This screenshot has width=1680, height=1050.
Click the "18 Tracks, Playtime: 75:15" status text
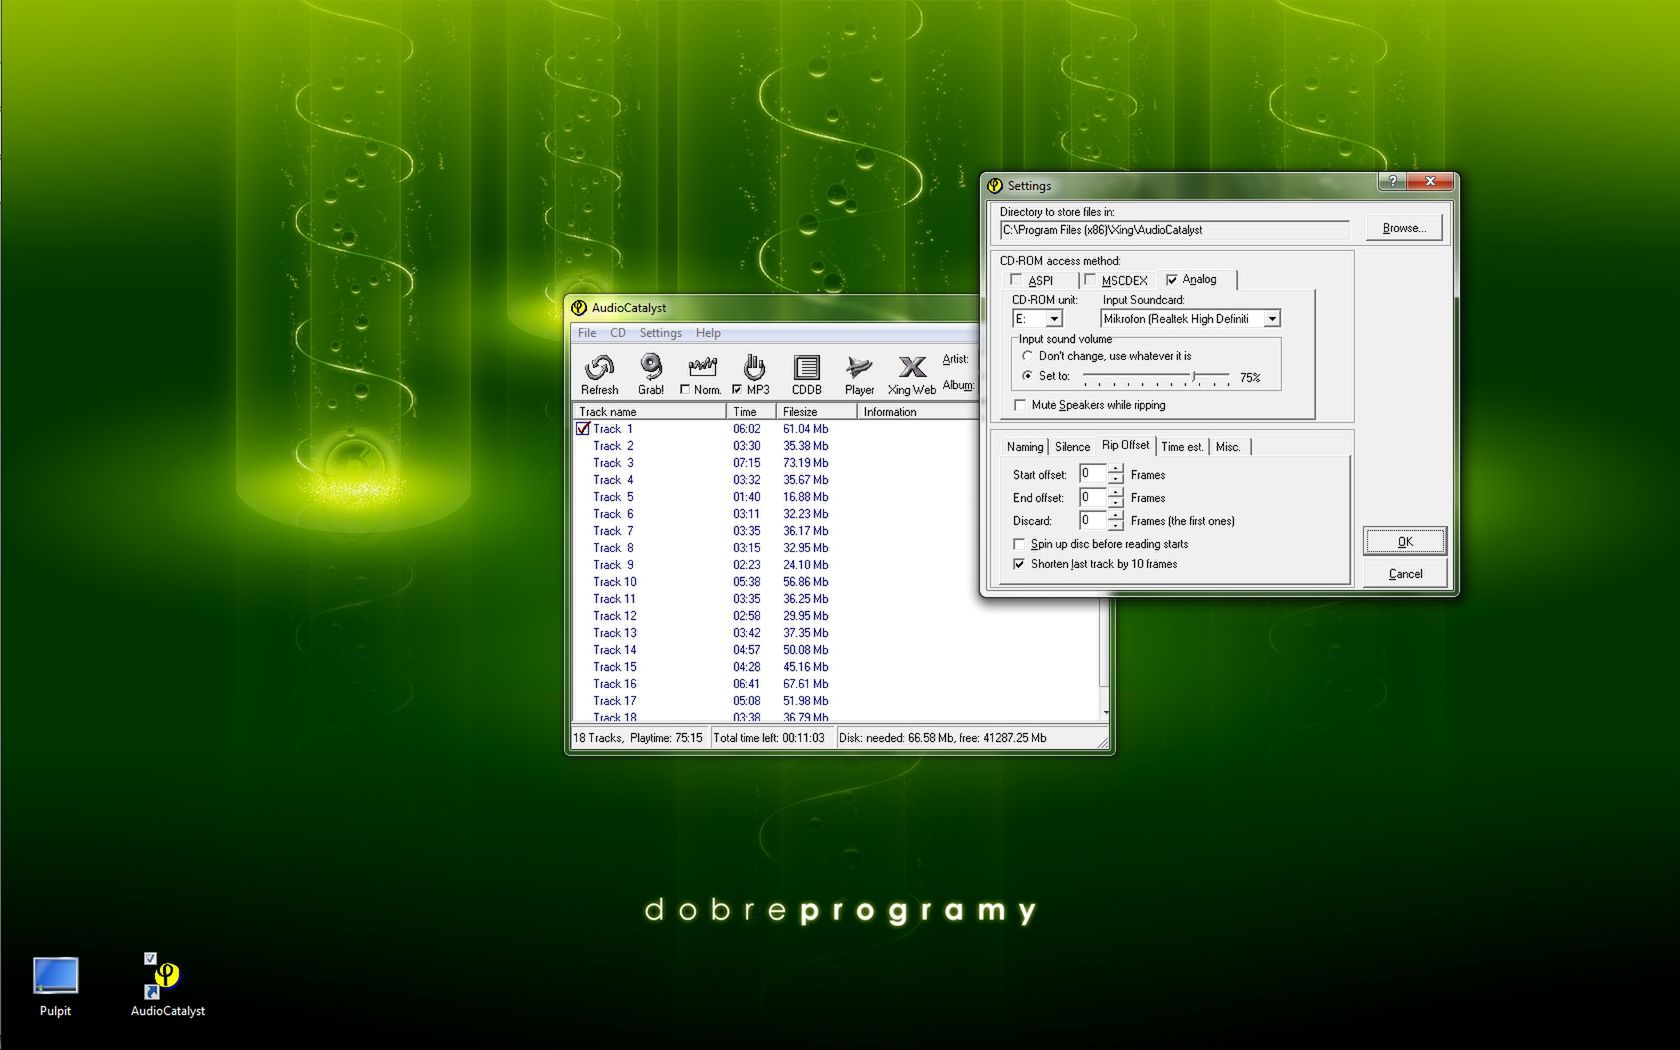click(x=638, y=738)
